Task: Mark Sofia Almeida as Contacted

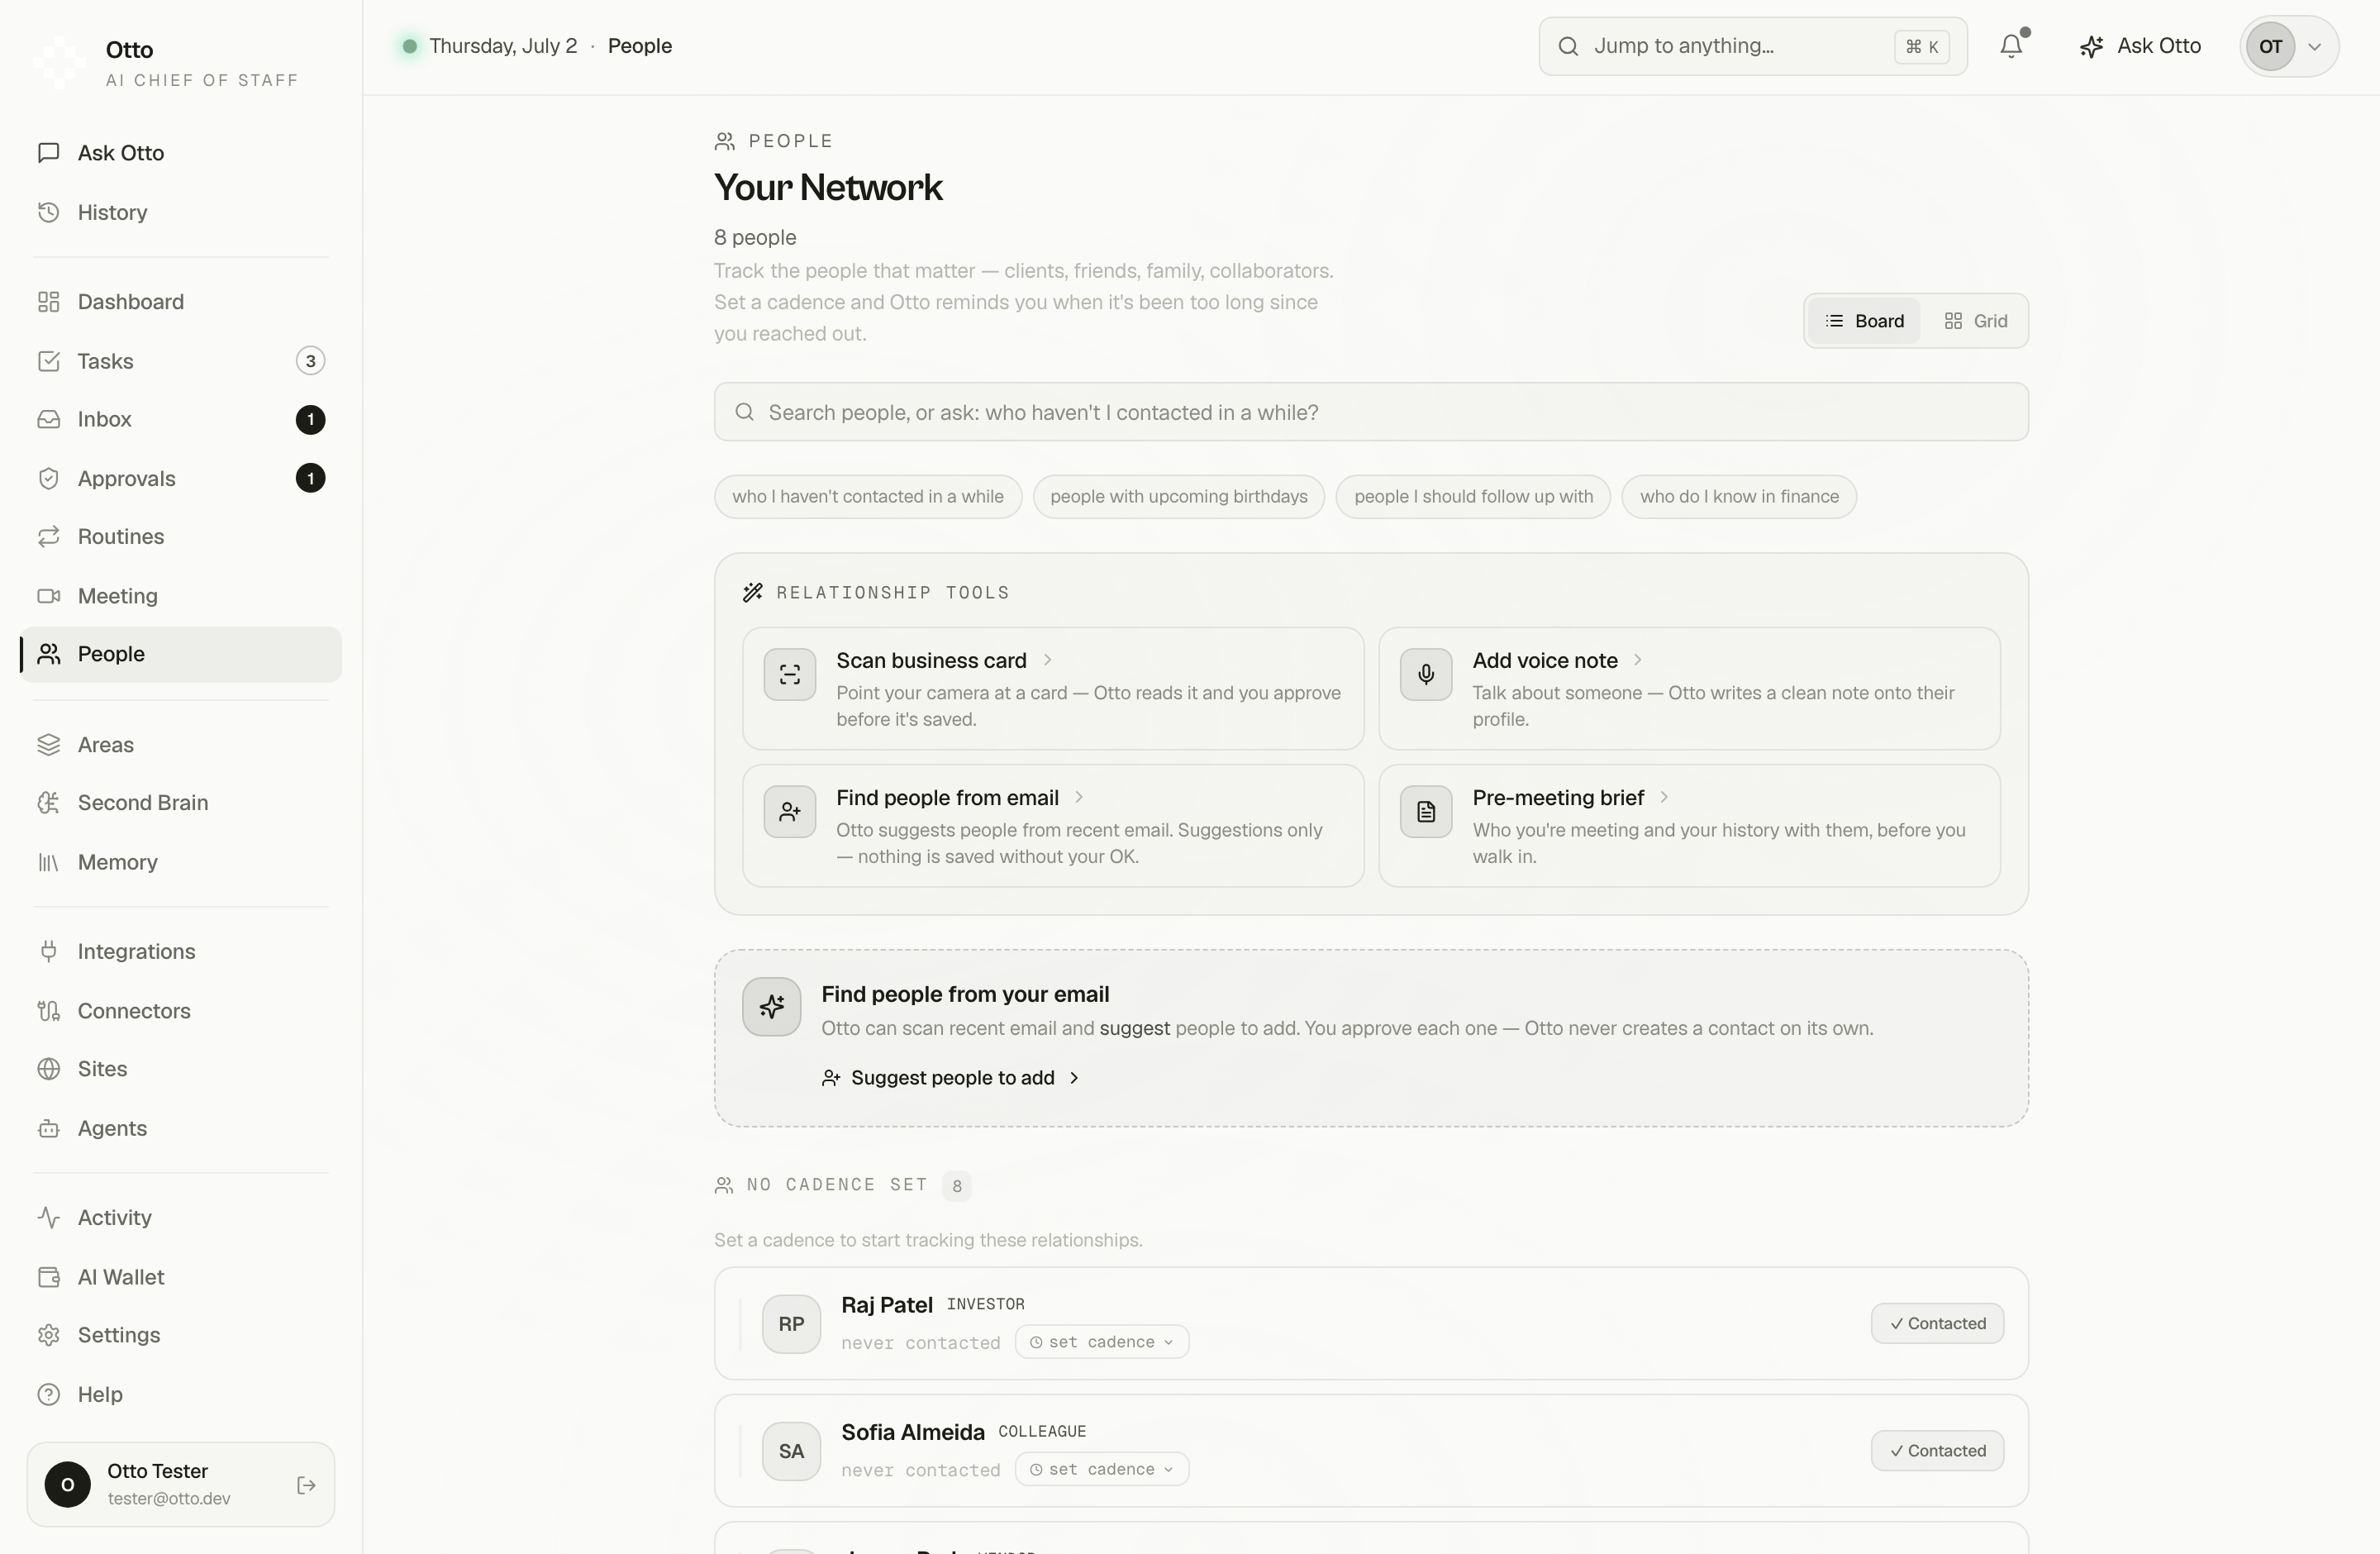Action: (1937, 1452)
